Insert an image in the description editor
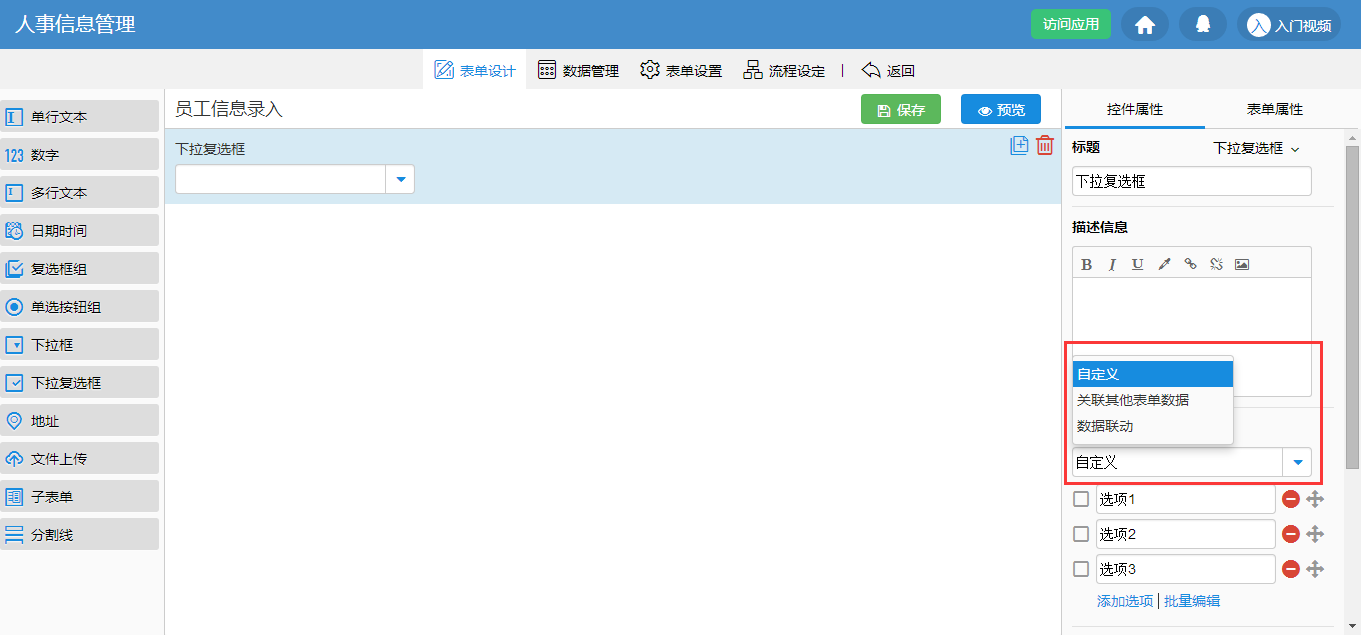 point(1242,264)
